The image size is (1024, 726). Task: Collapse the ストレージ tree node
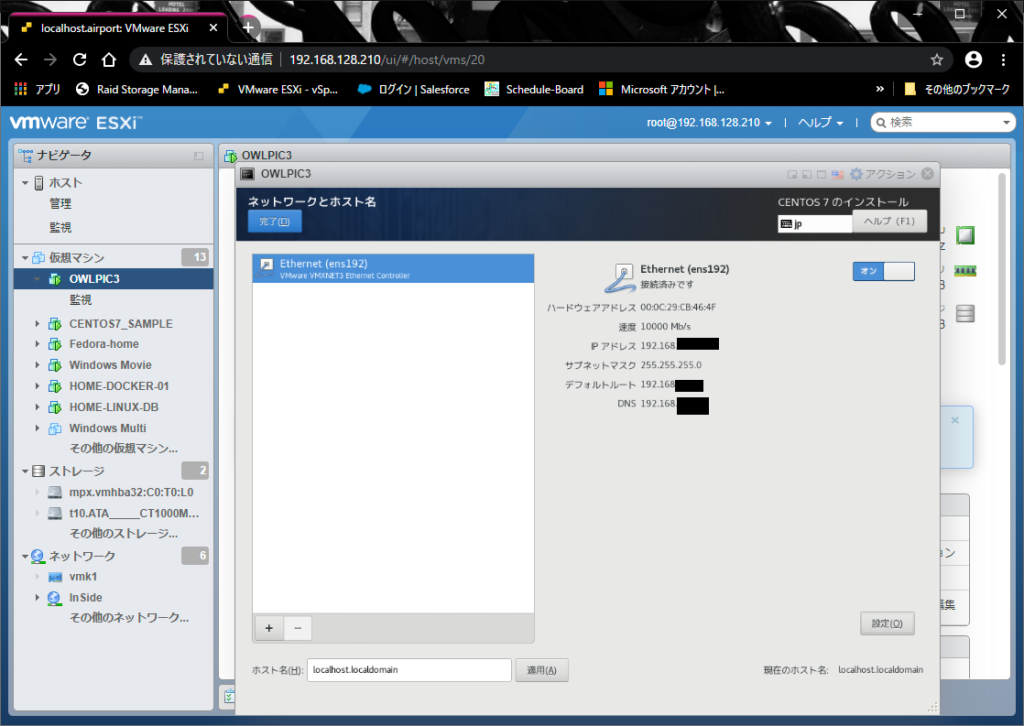[x=25, y=471]
